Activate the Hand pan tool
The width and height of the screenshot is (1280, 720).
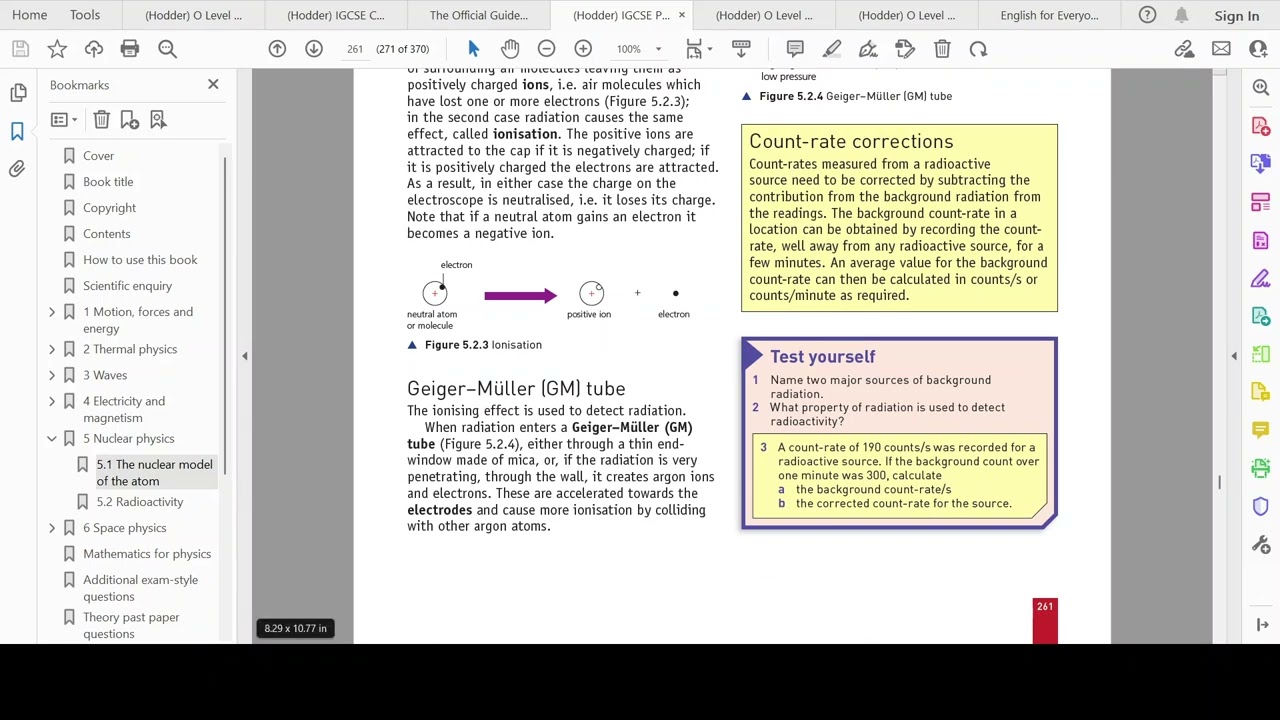click(510, 49)
